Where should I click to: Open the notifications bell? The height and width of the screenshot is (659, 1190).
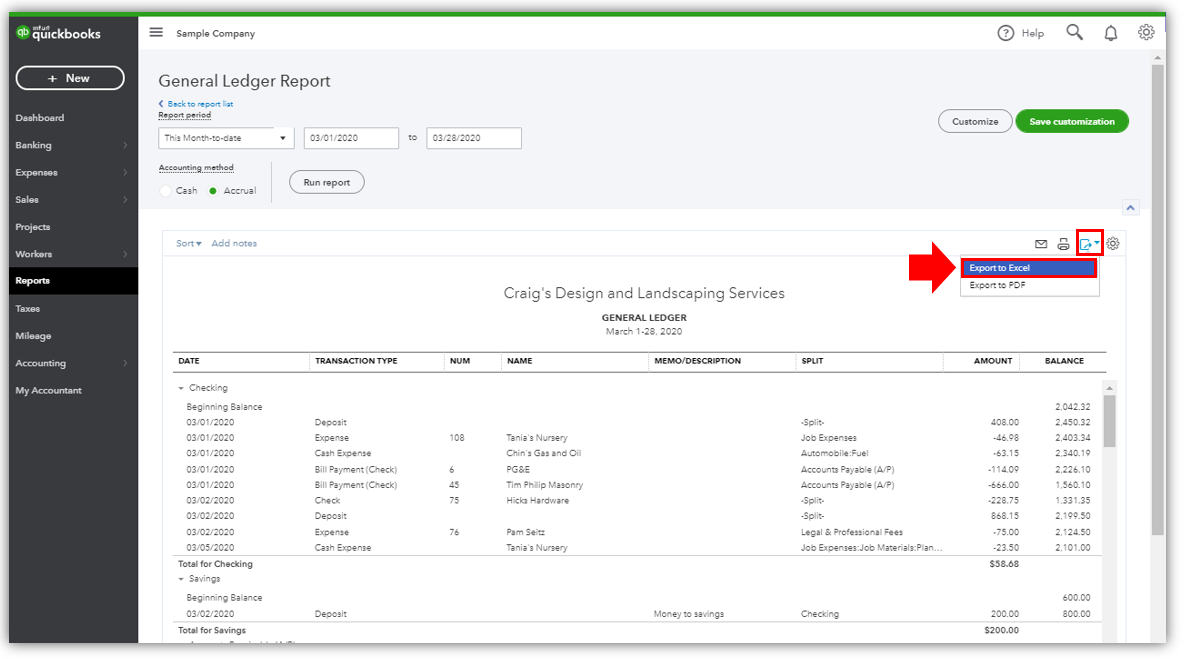pos(1111,33)
